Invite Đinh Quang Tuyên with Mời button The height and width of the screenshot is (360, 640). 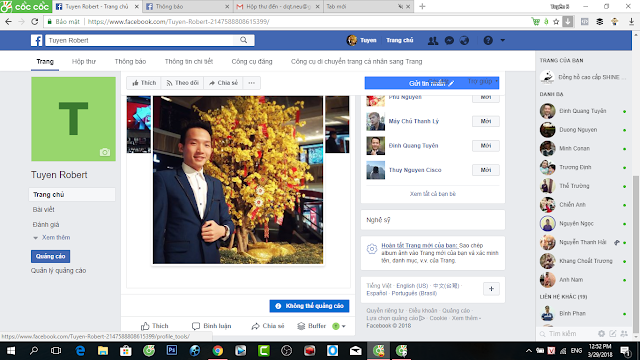click(x=486, y=146)
